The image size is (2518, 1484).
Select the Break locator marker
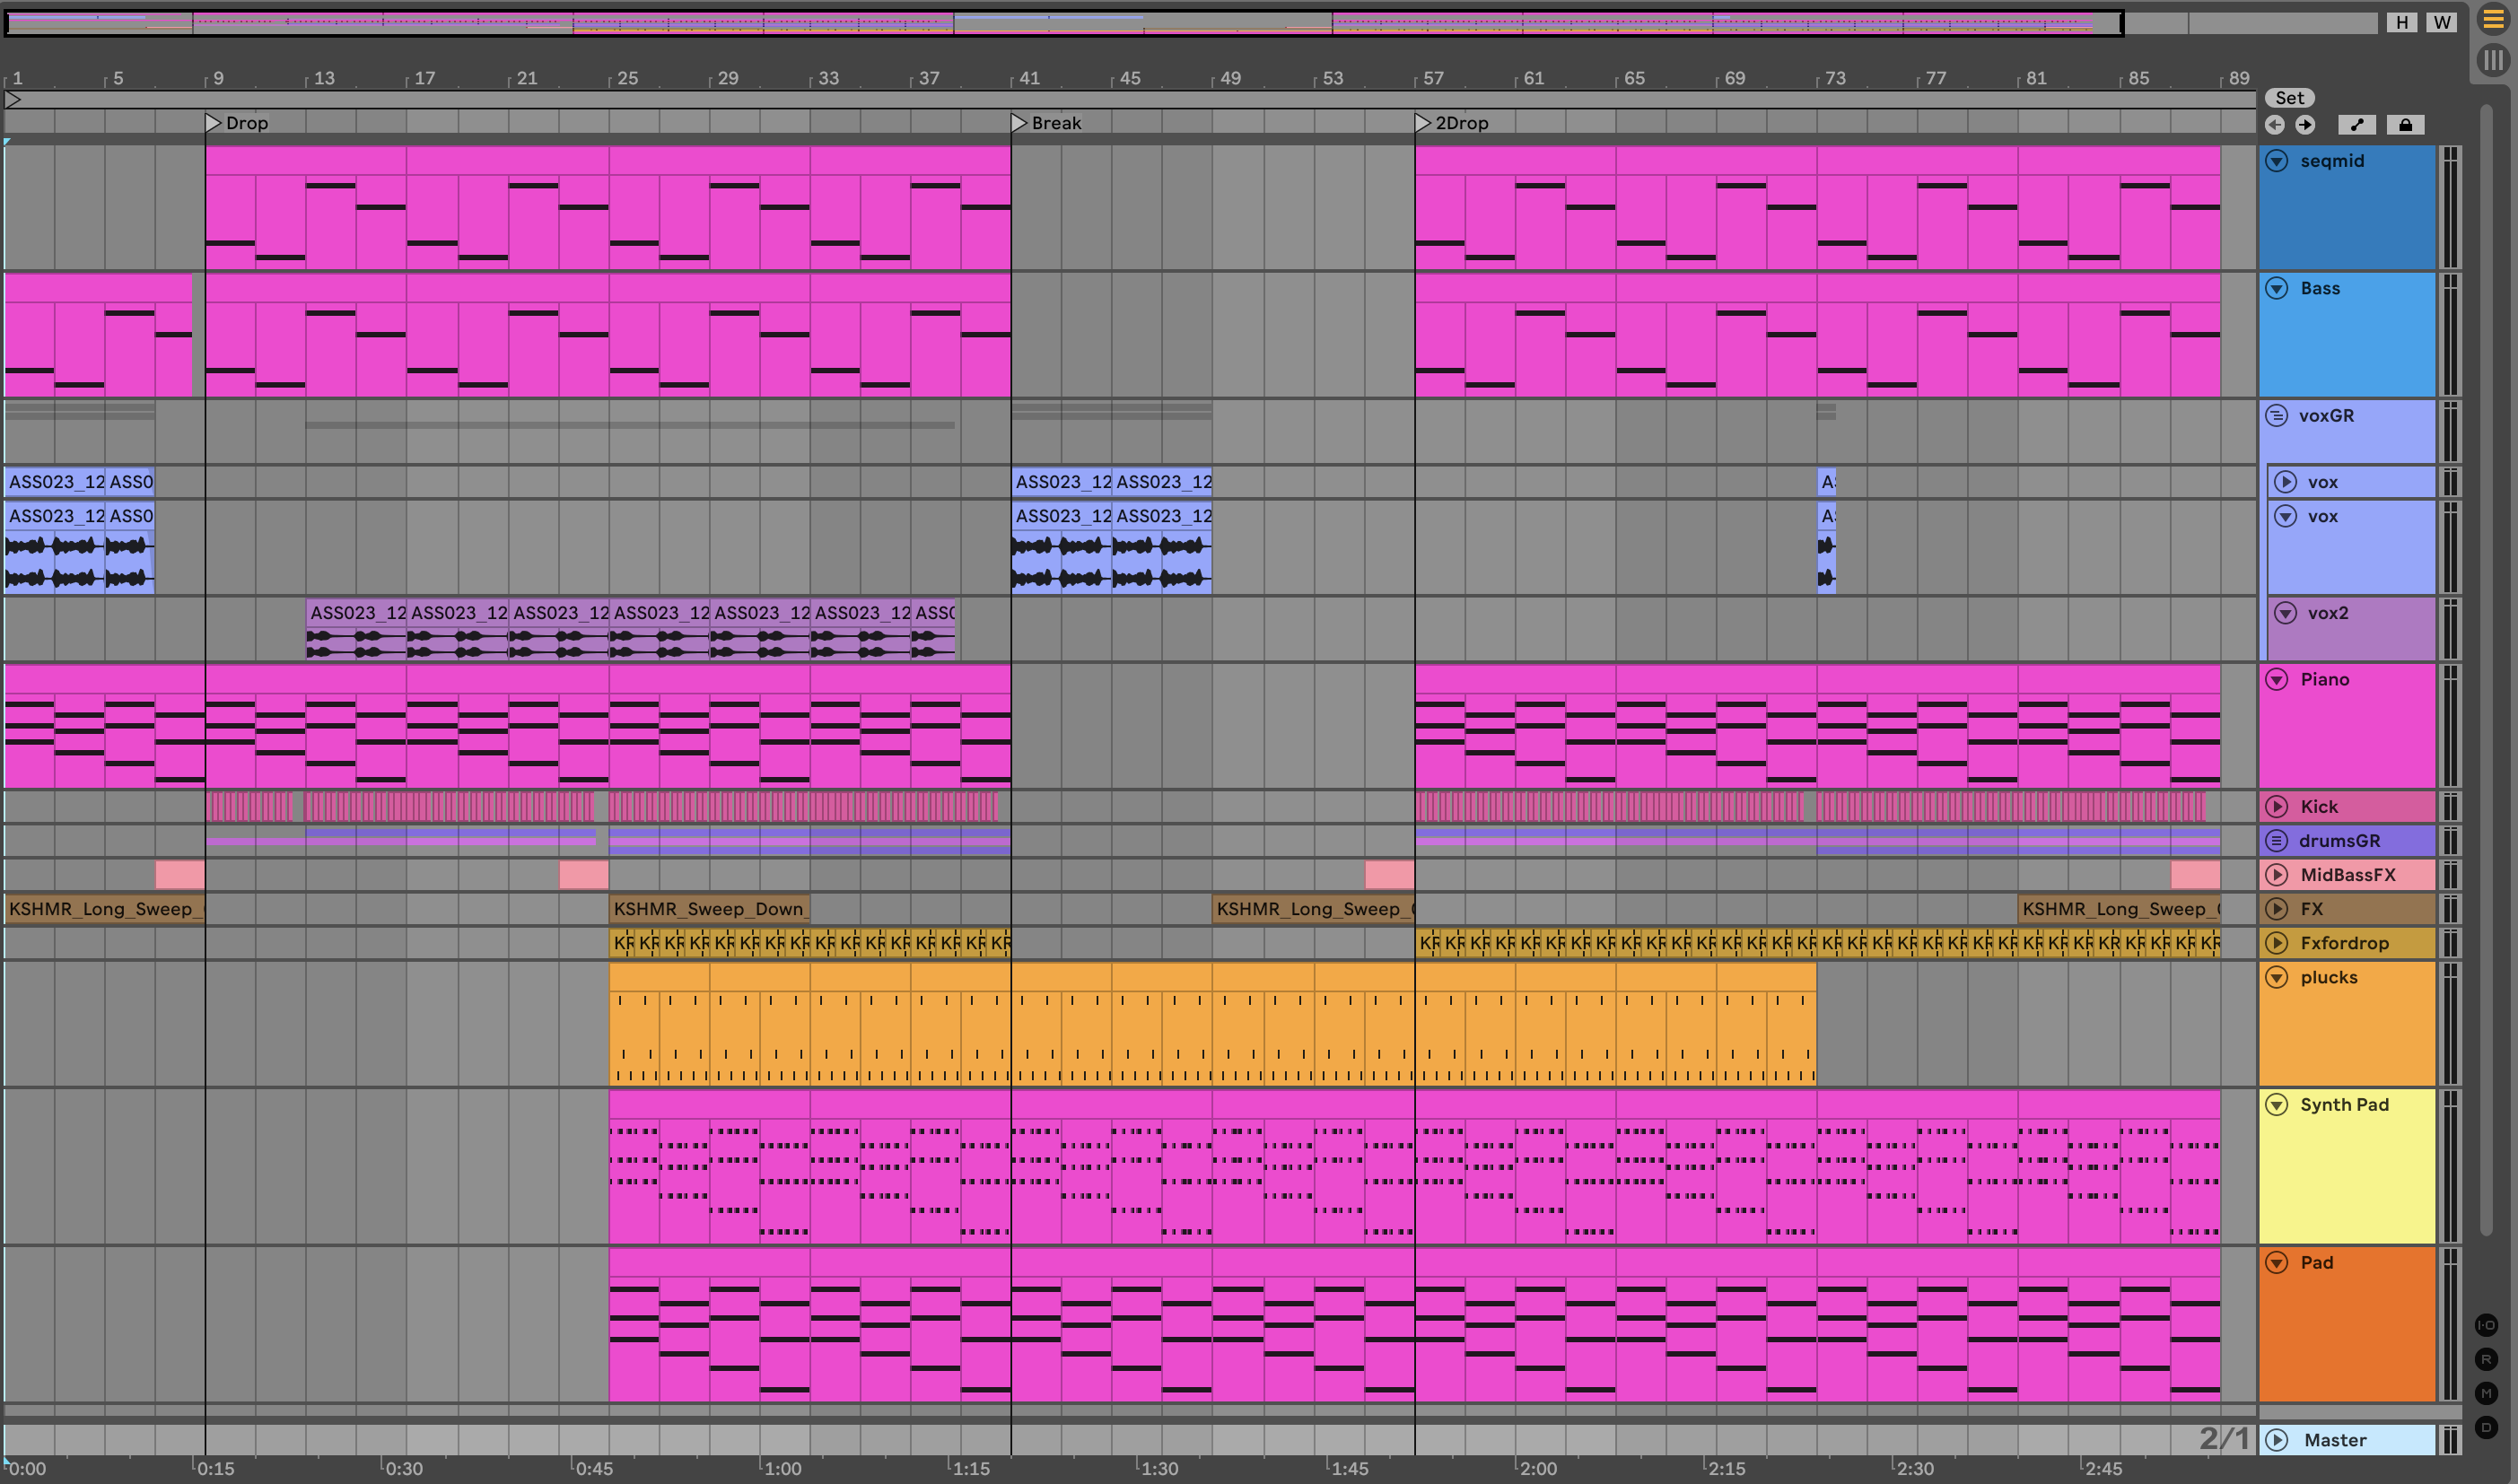click(1020, 123)
